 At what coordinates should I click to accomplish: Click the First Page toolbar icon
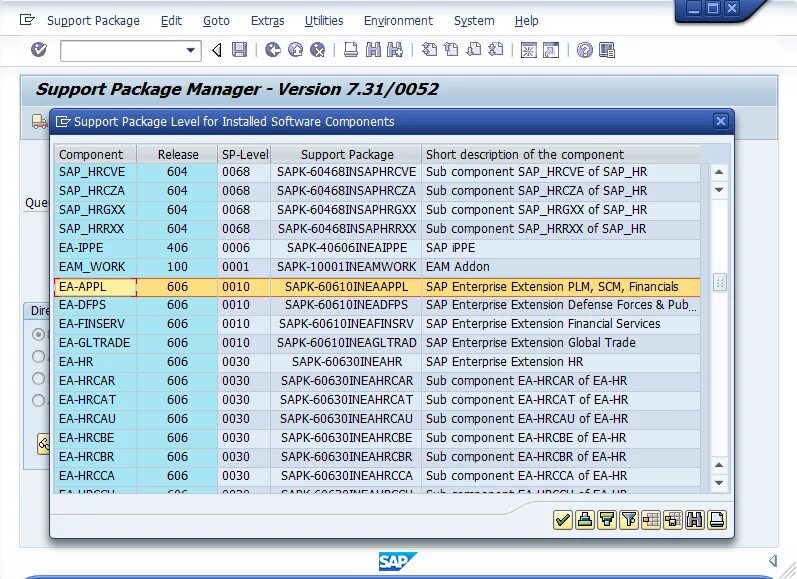click(429, 50)
